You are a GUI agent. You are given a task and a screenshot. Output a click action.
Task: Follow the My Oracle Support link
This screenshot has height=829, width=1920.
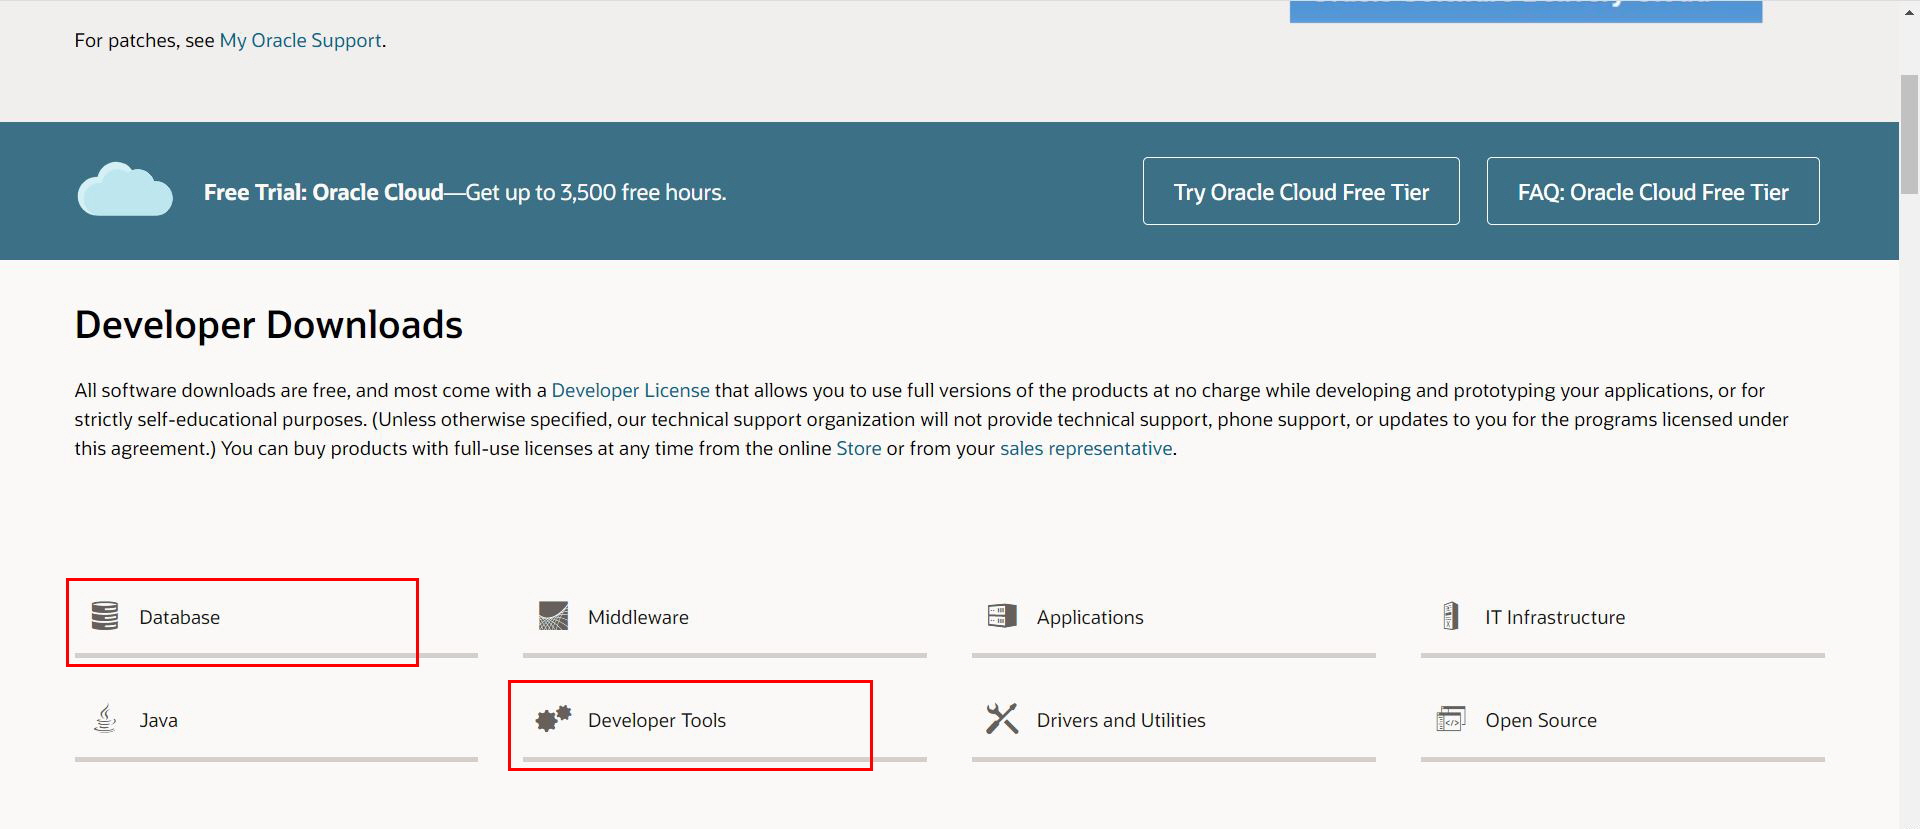click(x=300, y=41)
